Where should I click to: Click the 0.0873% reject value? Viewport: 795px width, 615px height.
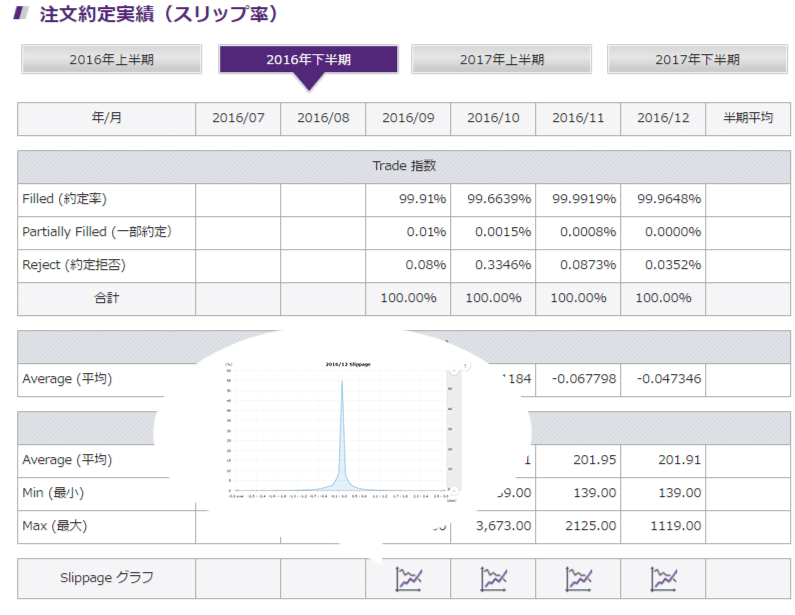pyautogui.click(x=588, y=265)
